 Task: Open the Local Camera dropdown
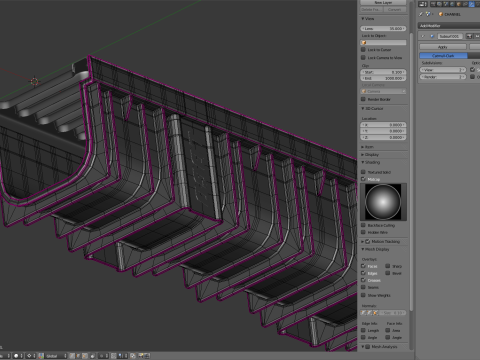pos(383,91)
